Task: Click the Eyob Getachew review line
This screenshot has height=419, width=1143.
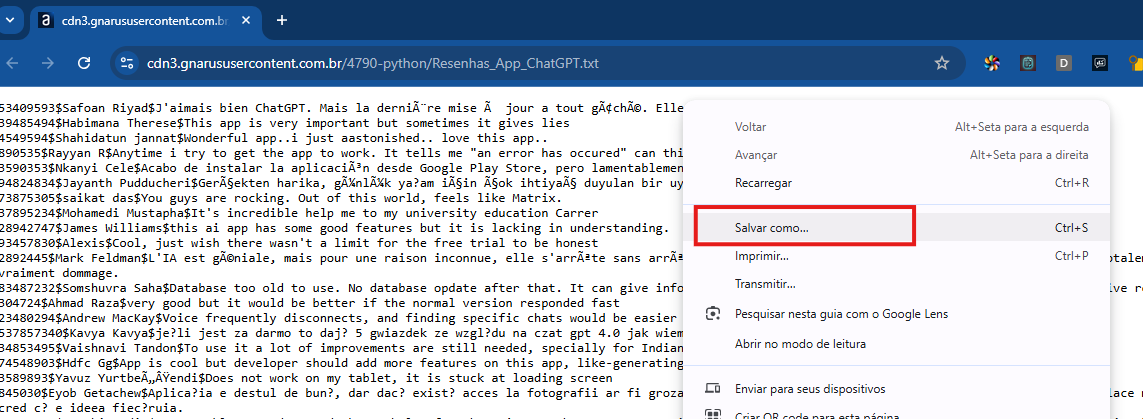Action: click(341, 392)
